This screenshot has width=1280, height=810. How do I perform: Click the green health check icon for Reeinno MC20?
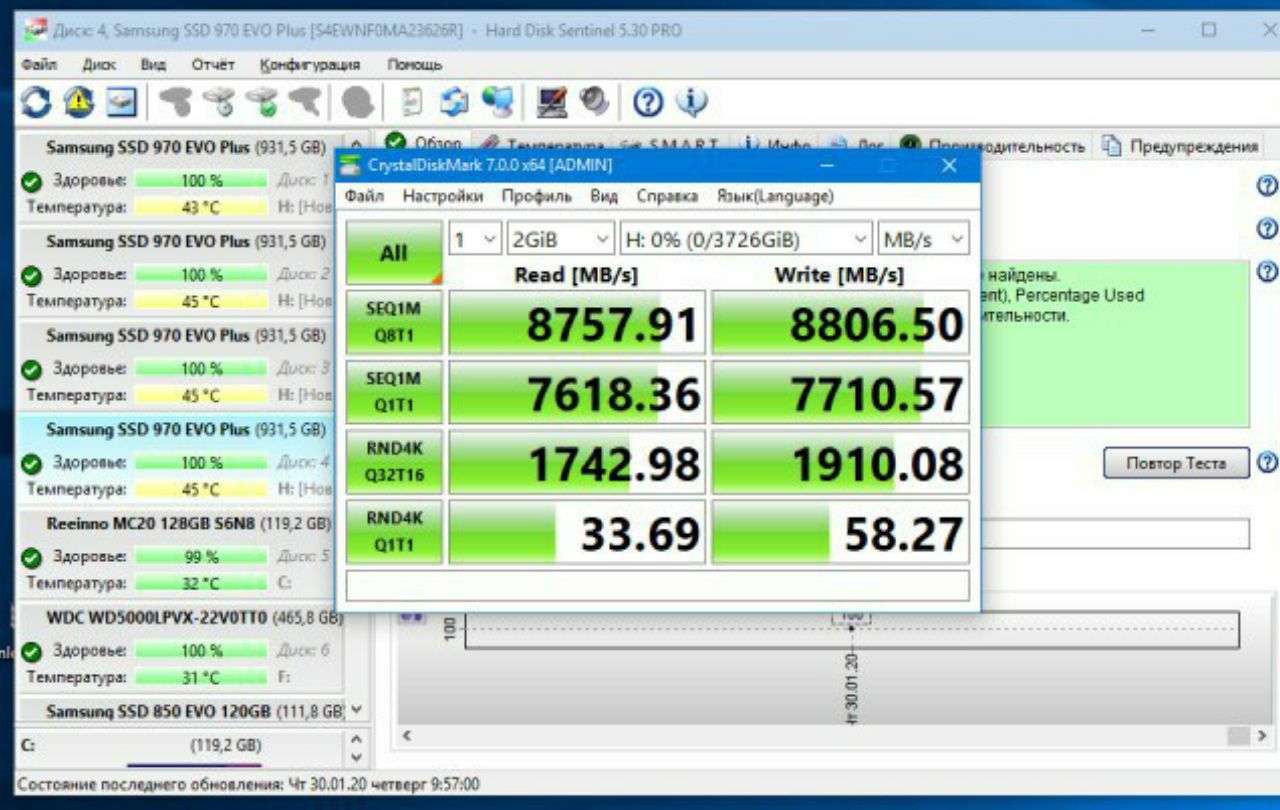click(x=31, y=557)
